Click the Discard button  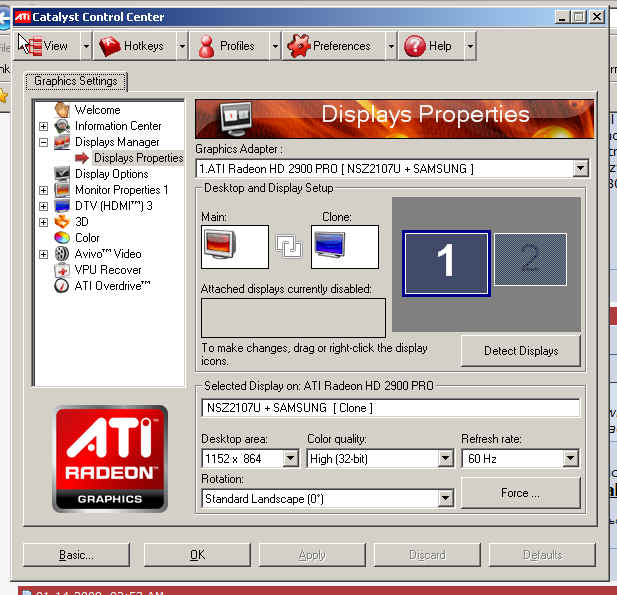pyautogui.click(x=427, y=555)
